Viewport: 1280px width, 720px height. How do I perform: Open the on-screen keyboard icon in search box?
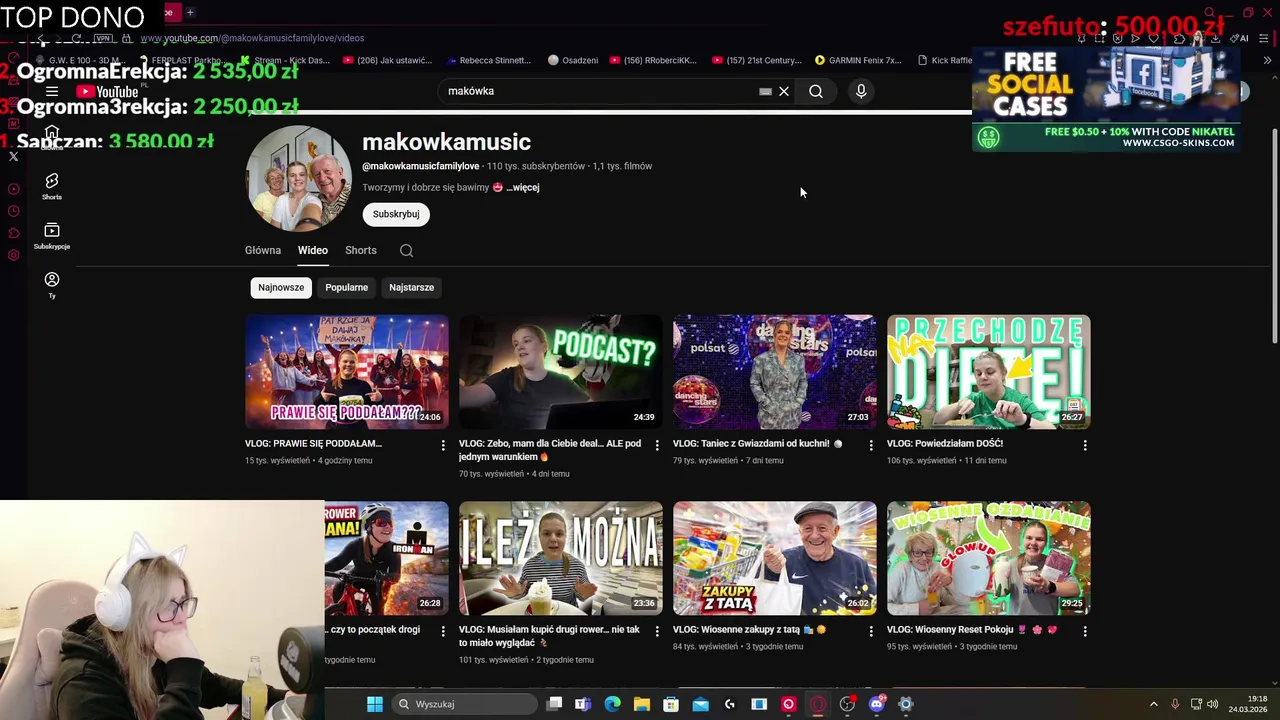[765, 91]
